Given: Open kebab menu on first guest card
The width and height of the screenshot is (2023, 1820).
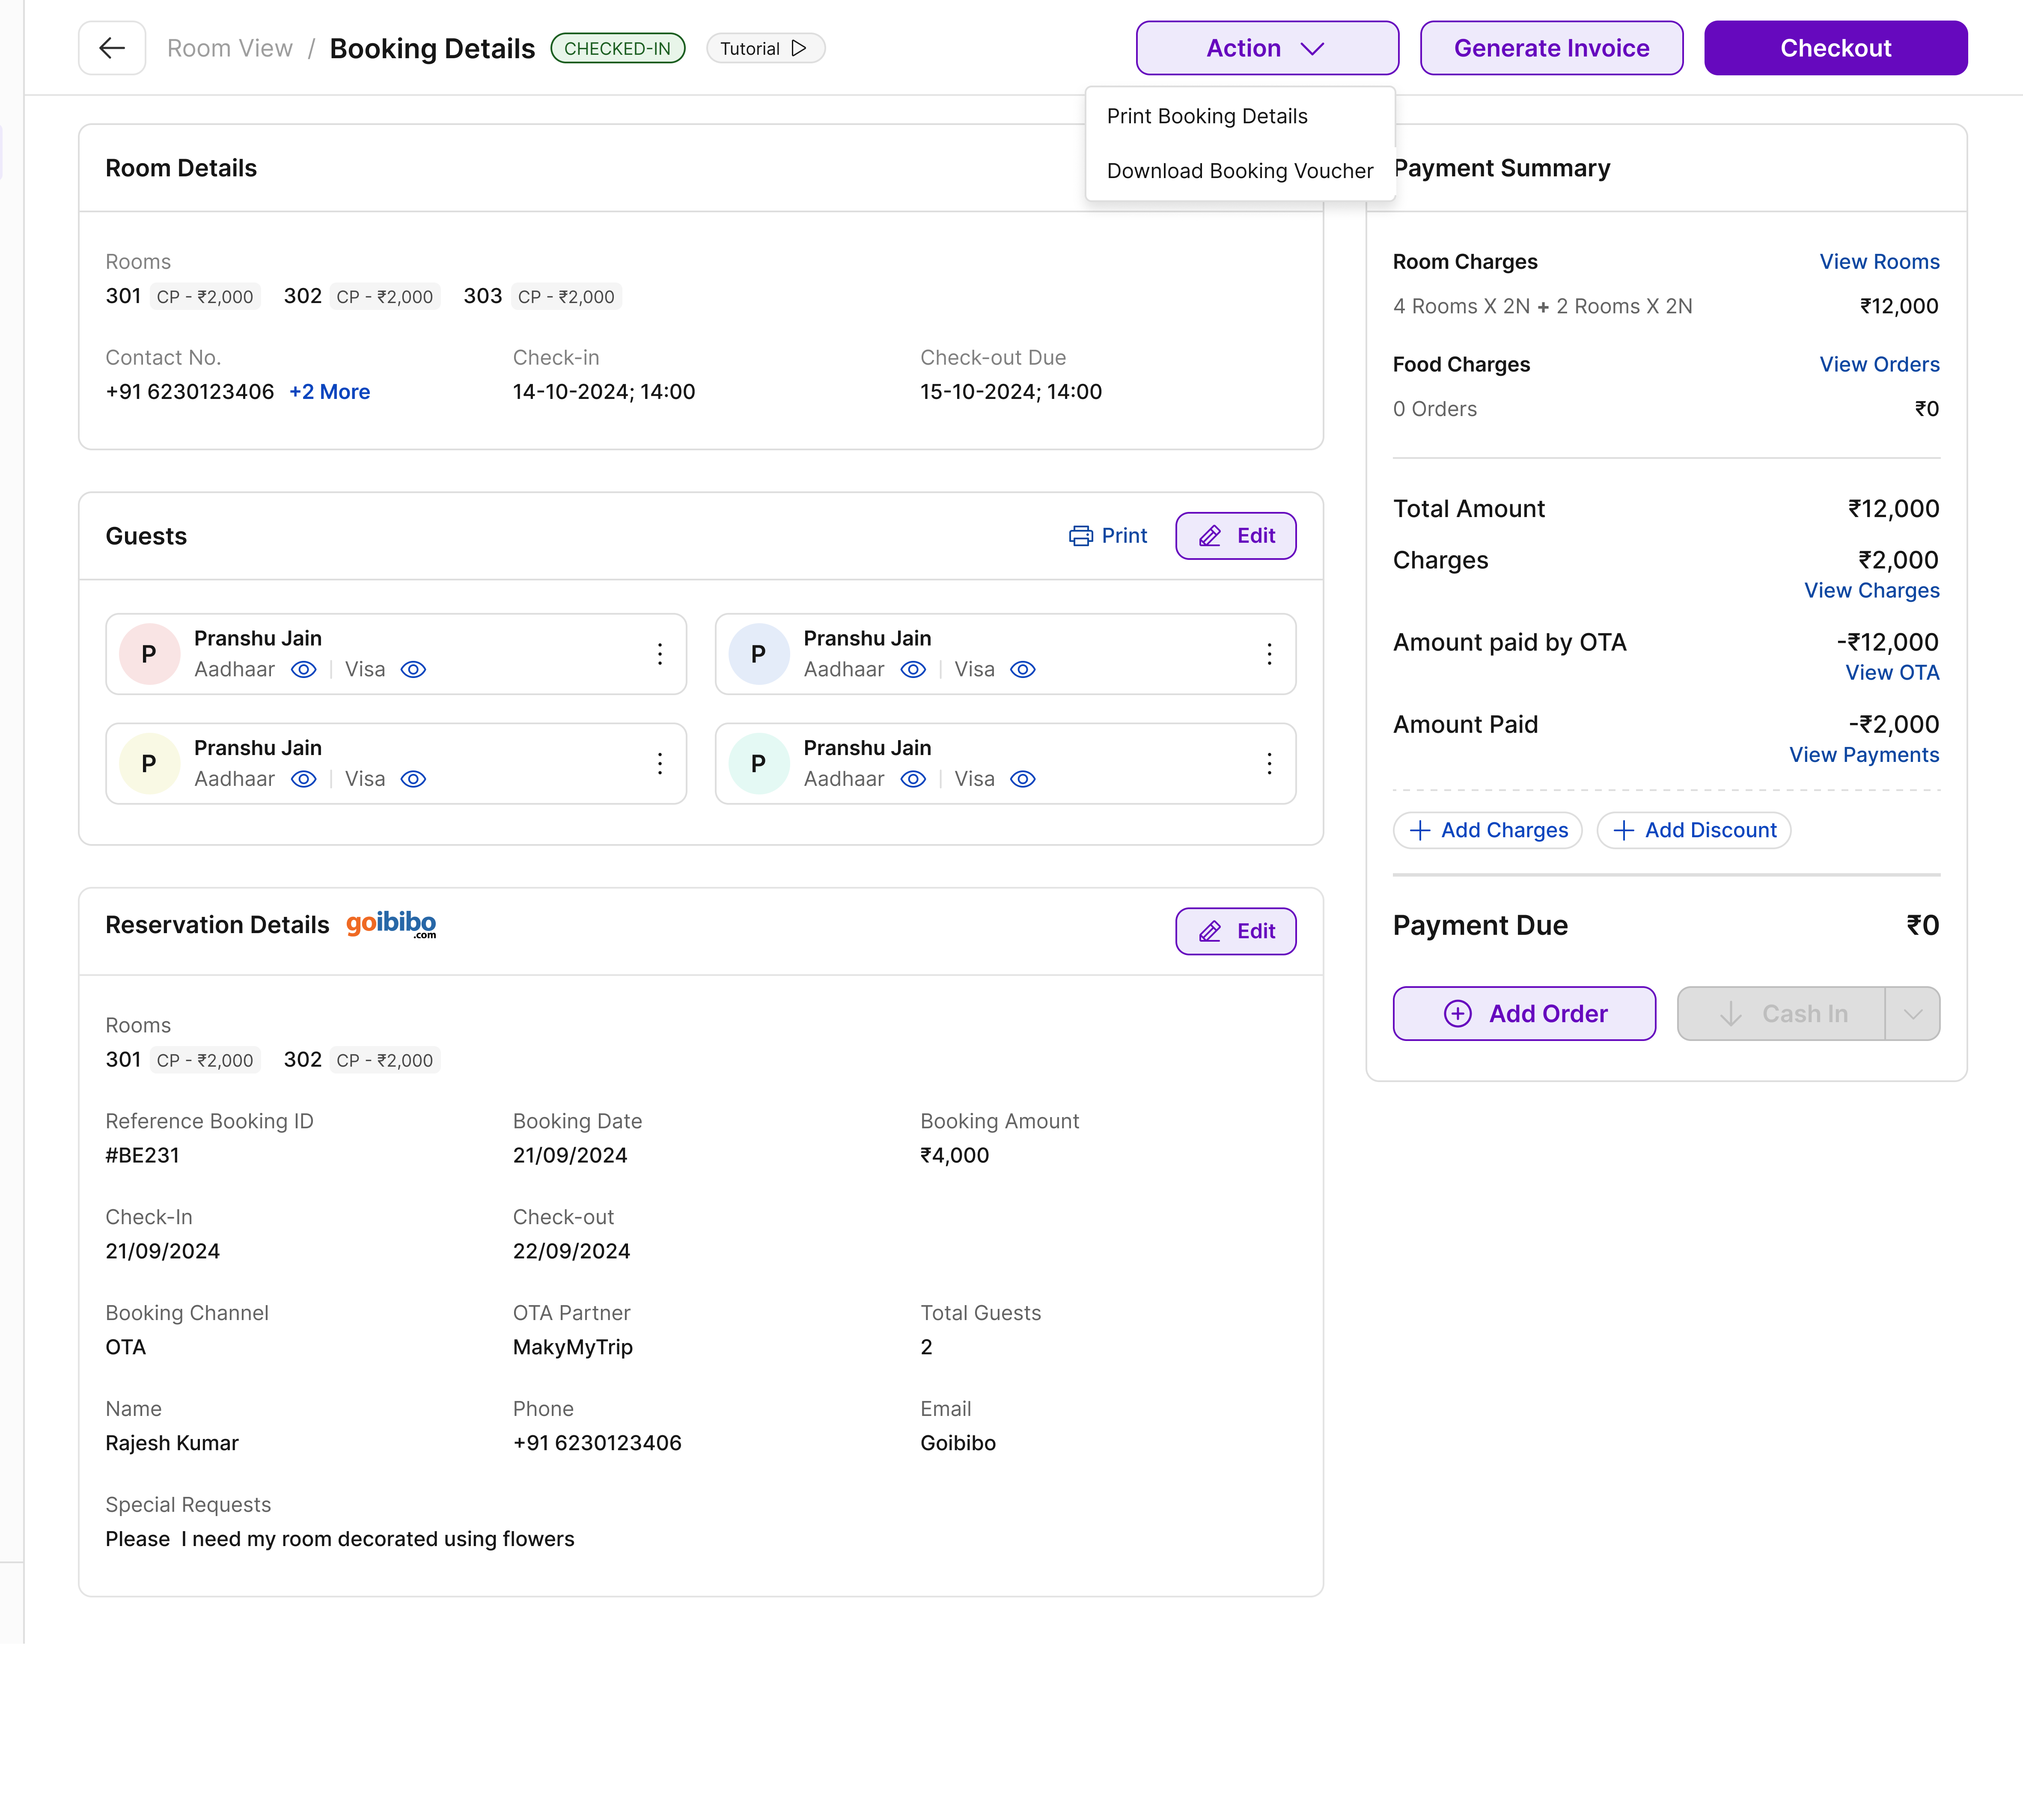Looking at the screenshot, I should [660, 654].
